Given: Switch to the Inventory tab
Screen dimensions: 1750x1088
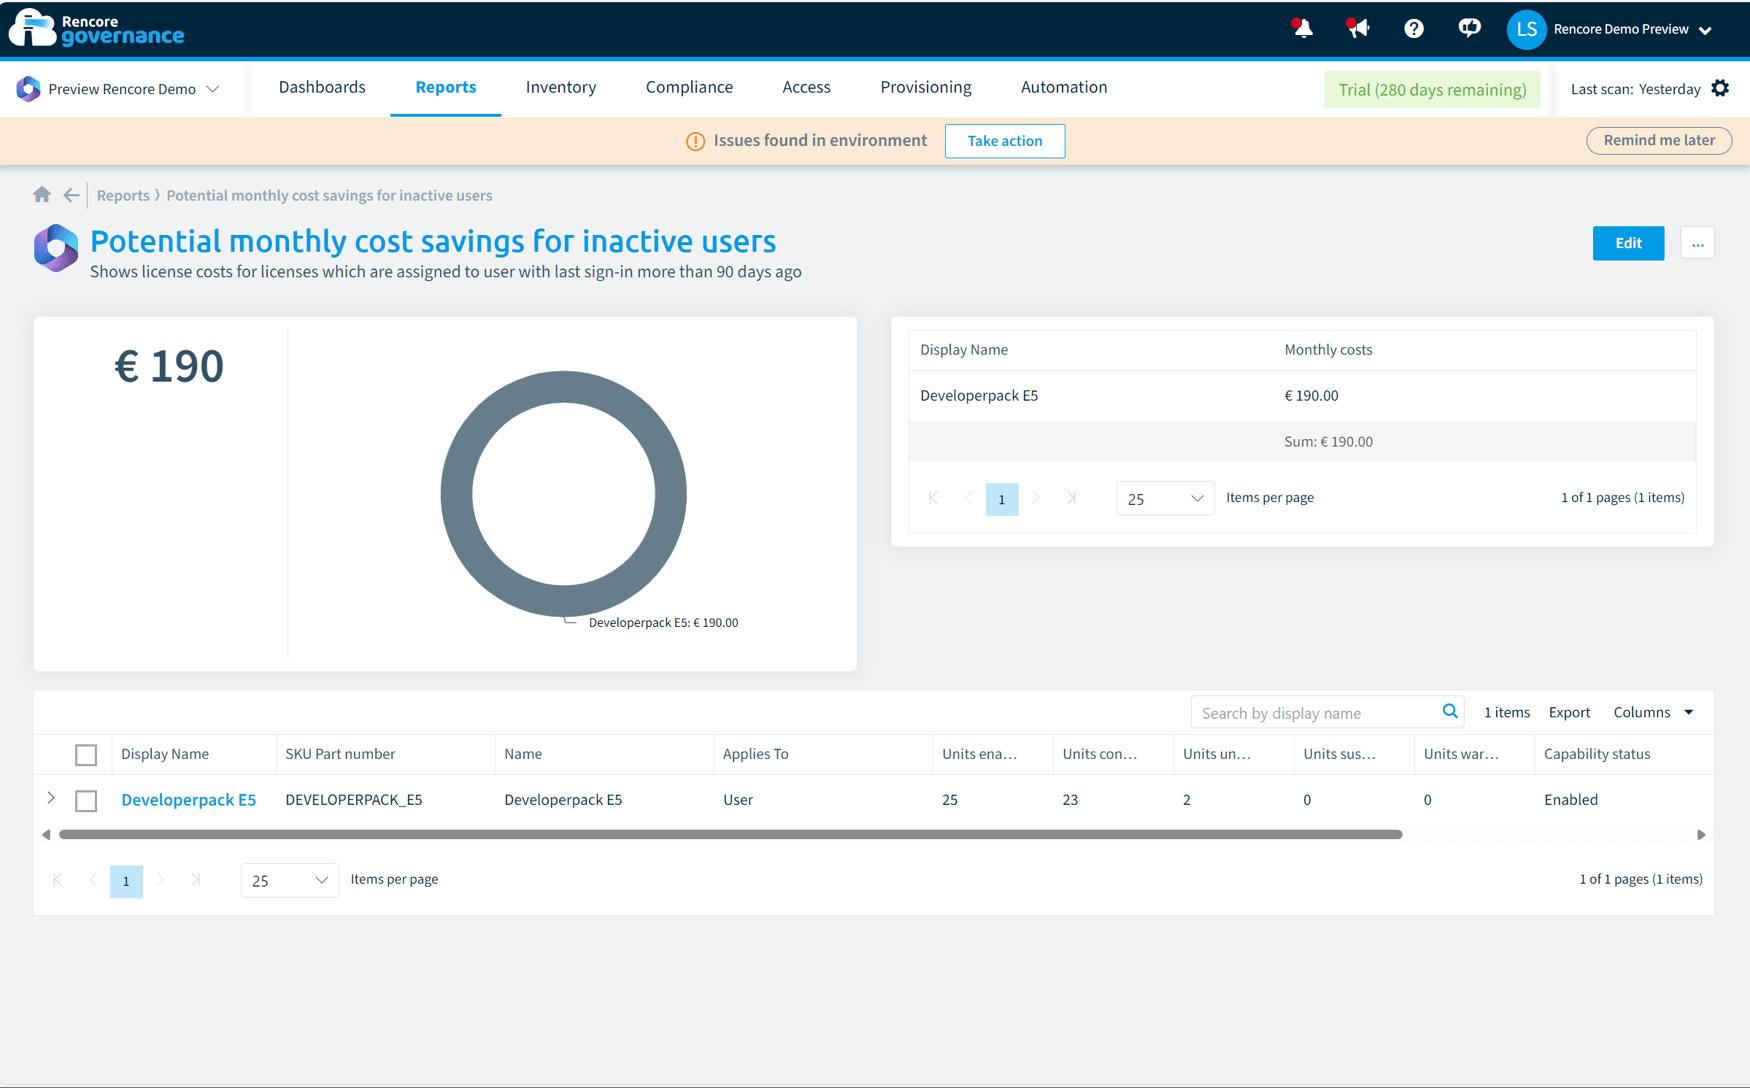Looking at the screenshot, I should pos(561,87).
